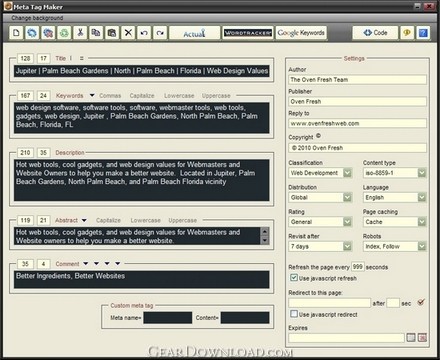Convert Abstract to Lowercase
Screen dimensions: 440x360
(145, 220)
